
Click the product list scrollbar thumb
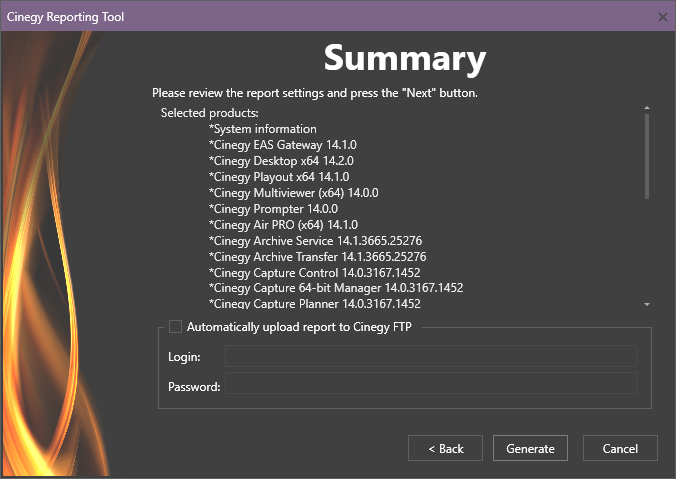(x=647, y=157)
